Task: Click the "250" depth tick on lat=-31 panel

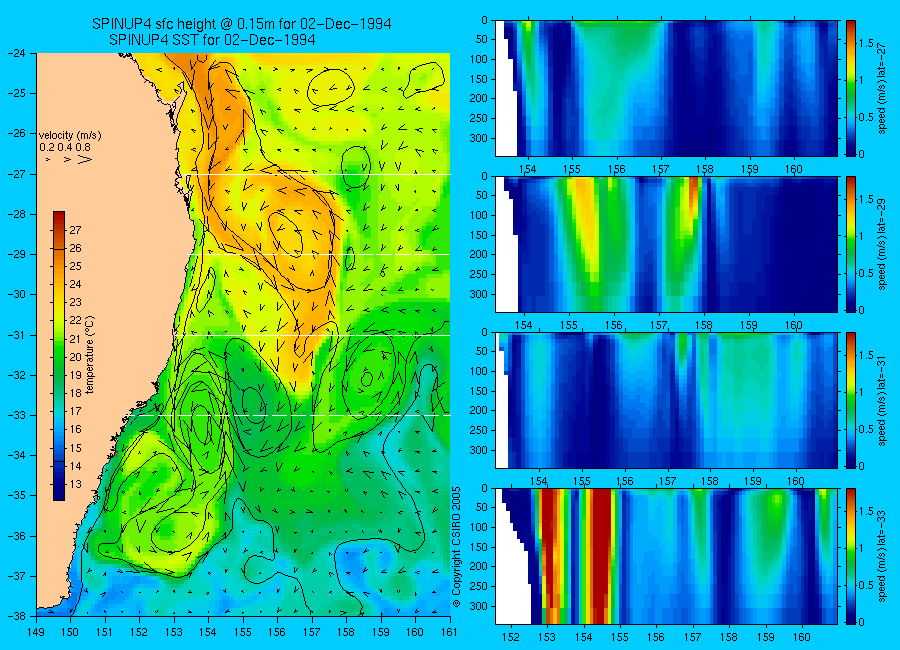Action: click(x=479, y=430)
